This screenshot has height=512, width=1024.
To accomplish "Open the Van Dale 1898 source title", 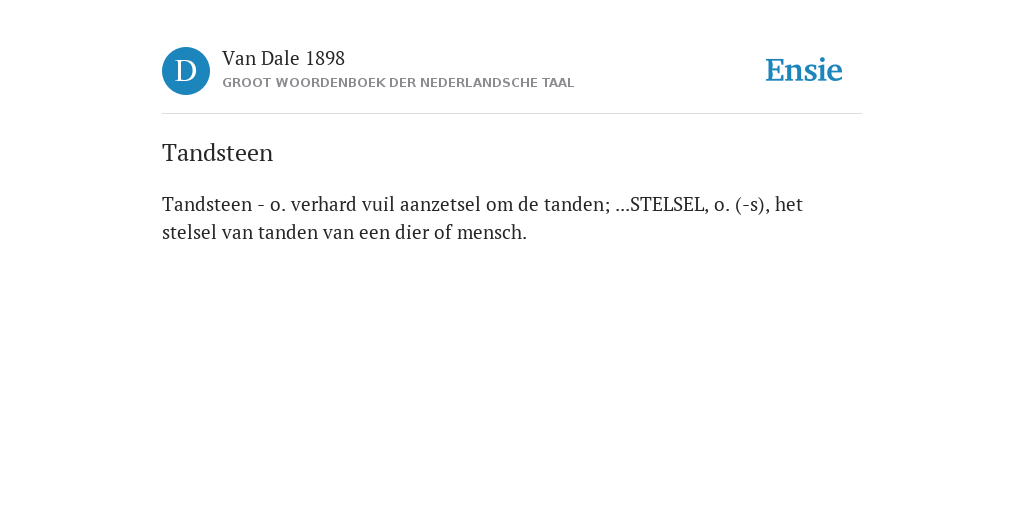I will point(283,59).
